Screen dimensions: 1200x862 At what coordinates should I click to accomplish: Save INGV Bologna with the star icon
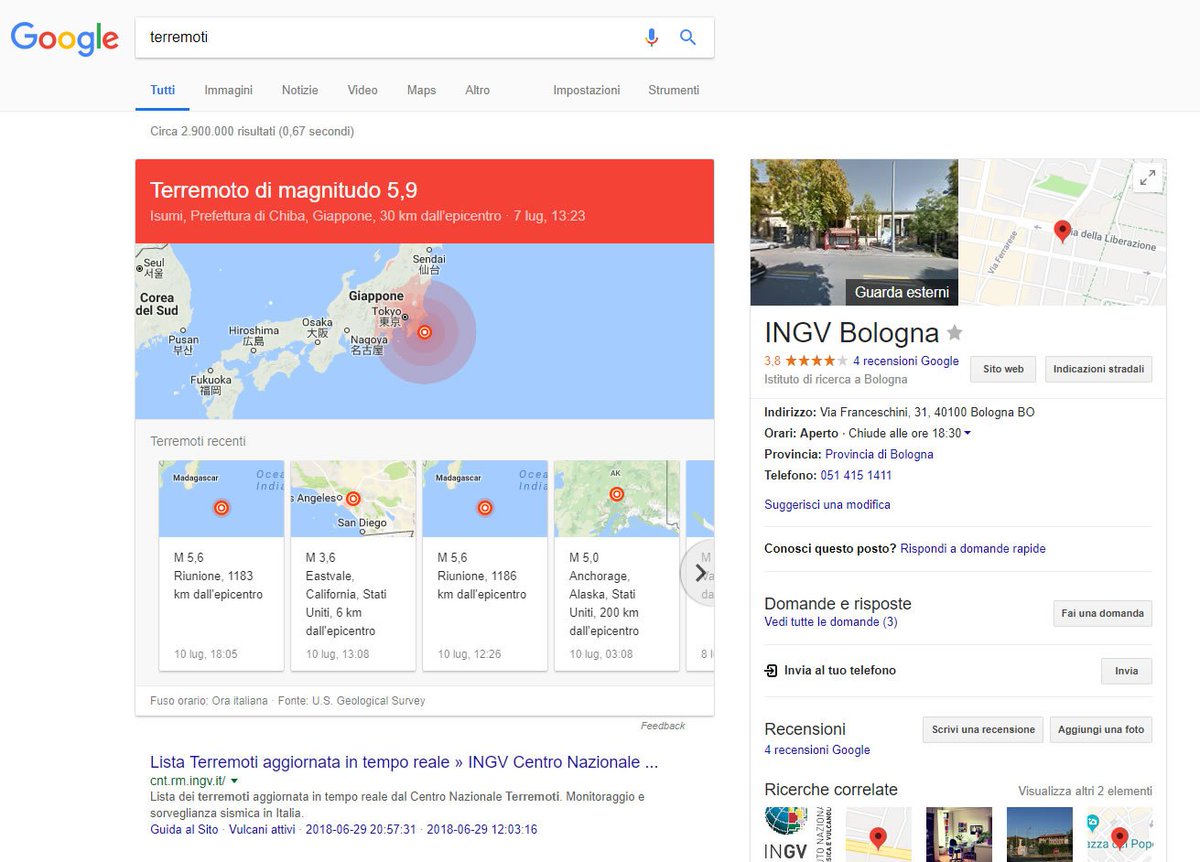tap(955, 332)
